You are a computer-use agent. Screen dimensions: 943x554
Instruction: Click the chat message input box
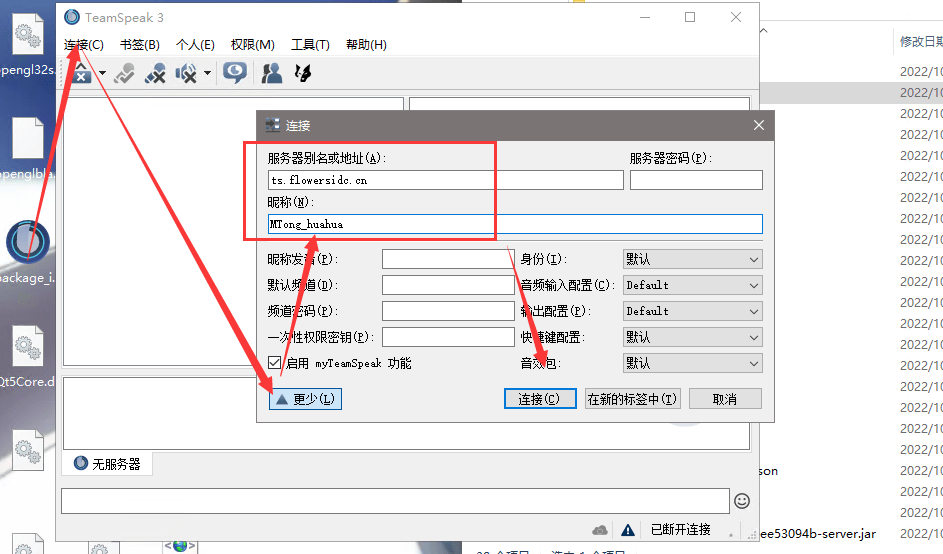pyautogui.click(x=395, y=500)
